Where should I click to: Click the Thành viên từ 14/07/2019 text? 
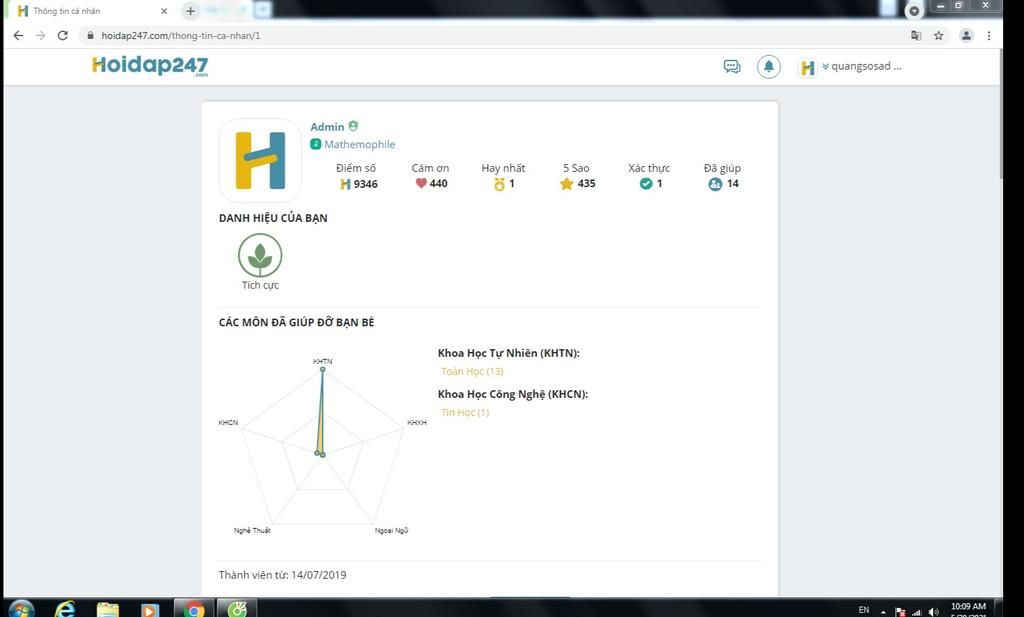pos(283,575)
